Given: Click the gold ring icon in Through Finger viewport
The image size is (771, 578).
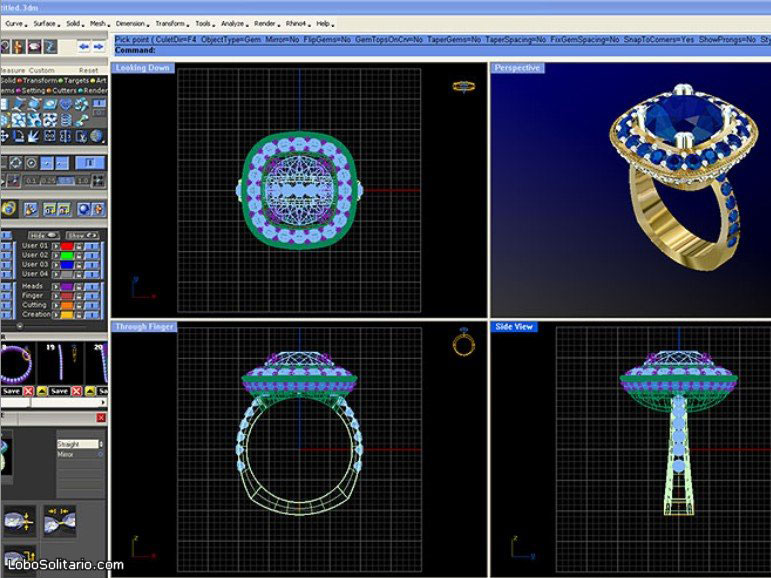Looking at the screenshot, I should [x=463, y=343].
